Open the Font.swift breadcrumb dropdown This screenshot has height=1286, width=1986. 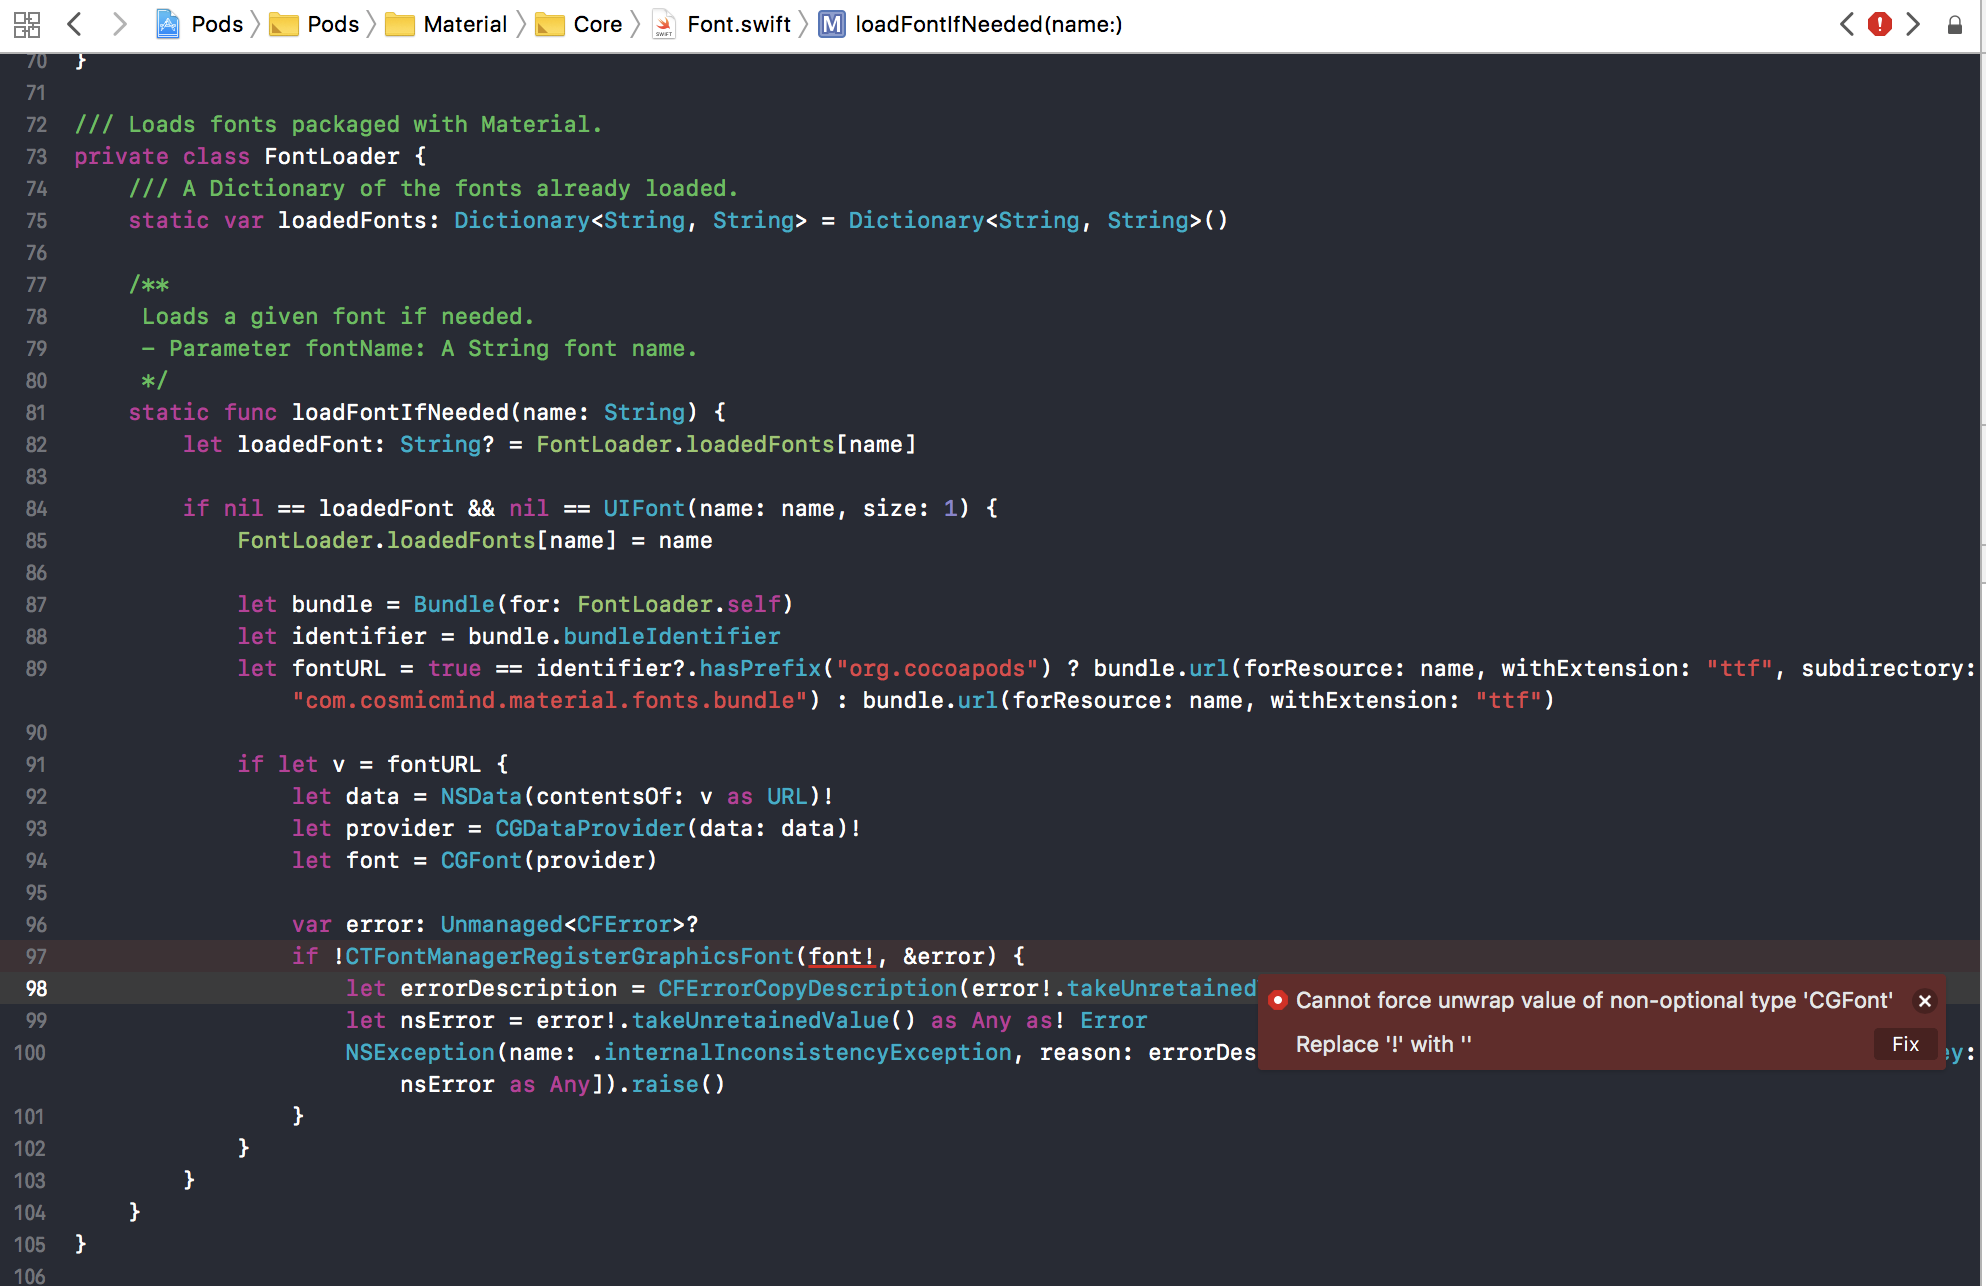[738, 24]
